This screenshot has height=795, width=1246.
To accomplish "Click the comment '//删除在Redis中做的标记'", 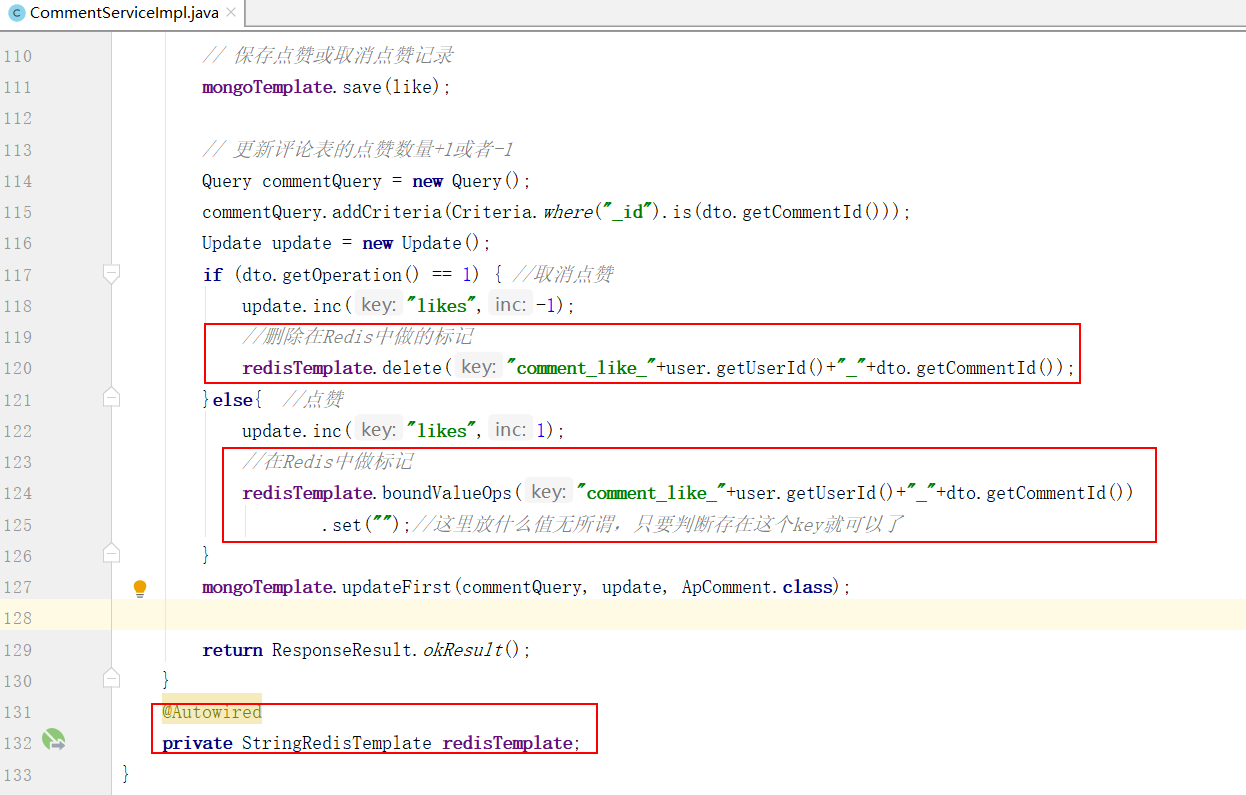I will 357,337.
